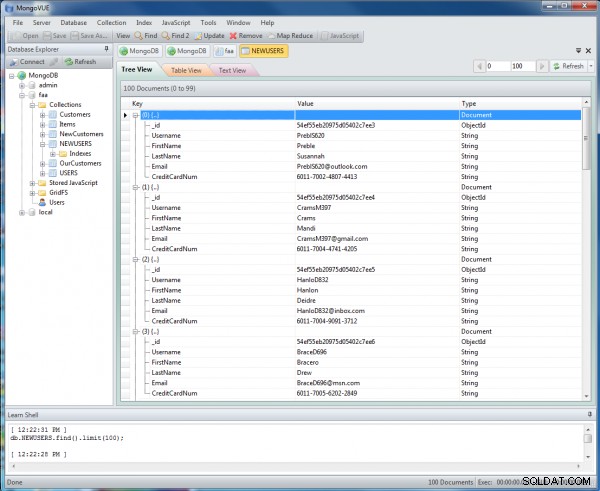Click the Open toolbar button
600x491 pixels.
pos(26,36)
